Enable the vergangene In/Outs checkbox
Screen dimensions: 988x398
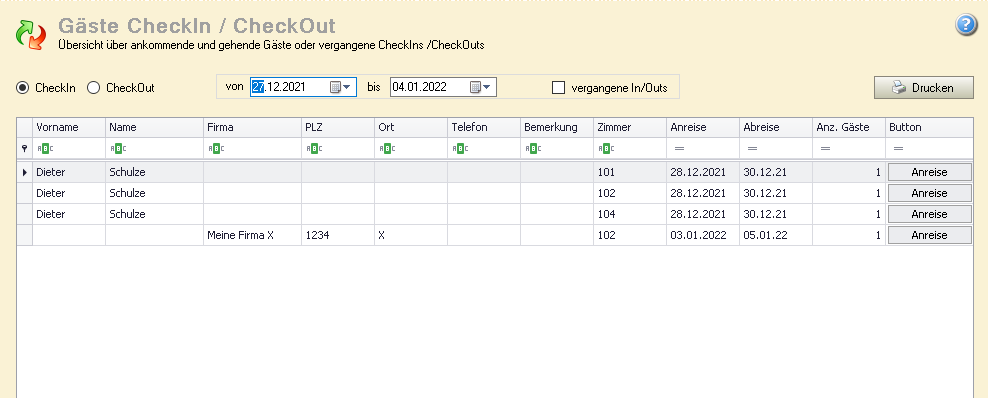click(558, 88)
